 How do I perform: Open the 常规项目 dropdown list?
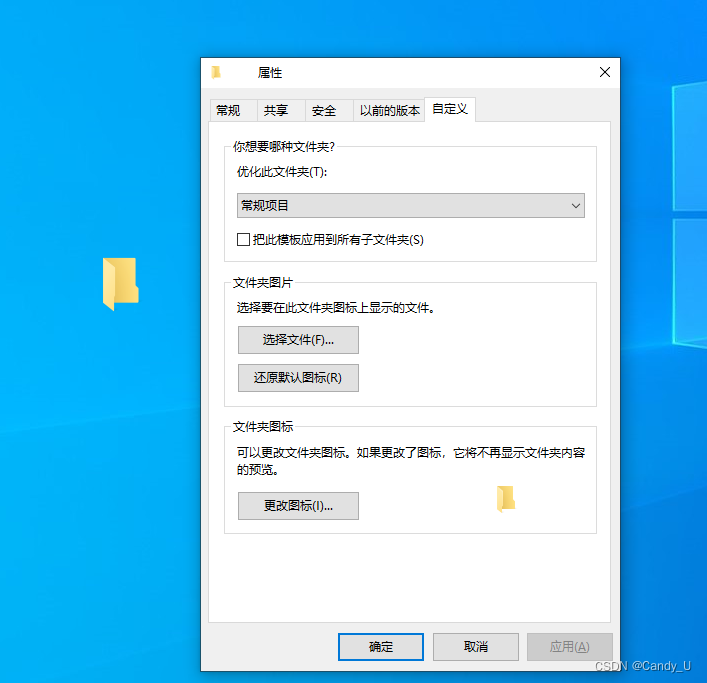(411, 206)
